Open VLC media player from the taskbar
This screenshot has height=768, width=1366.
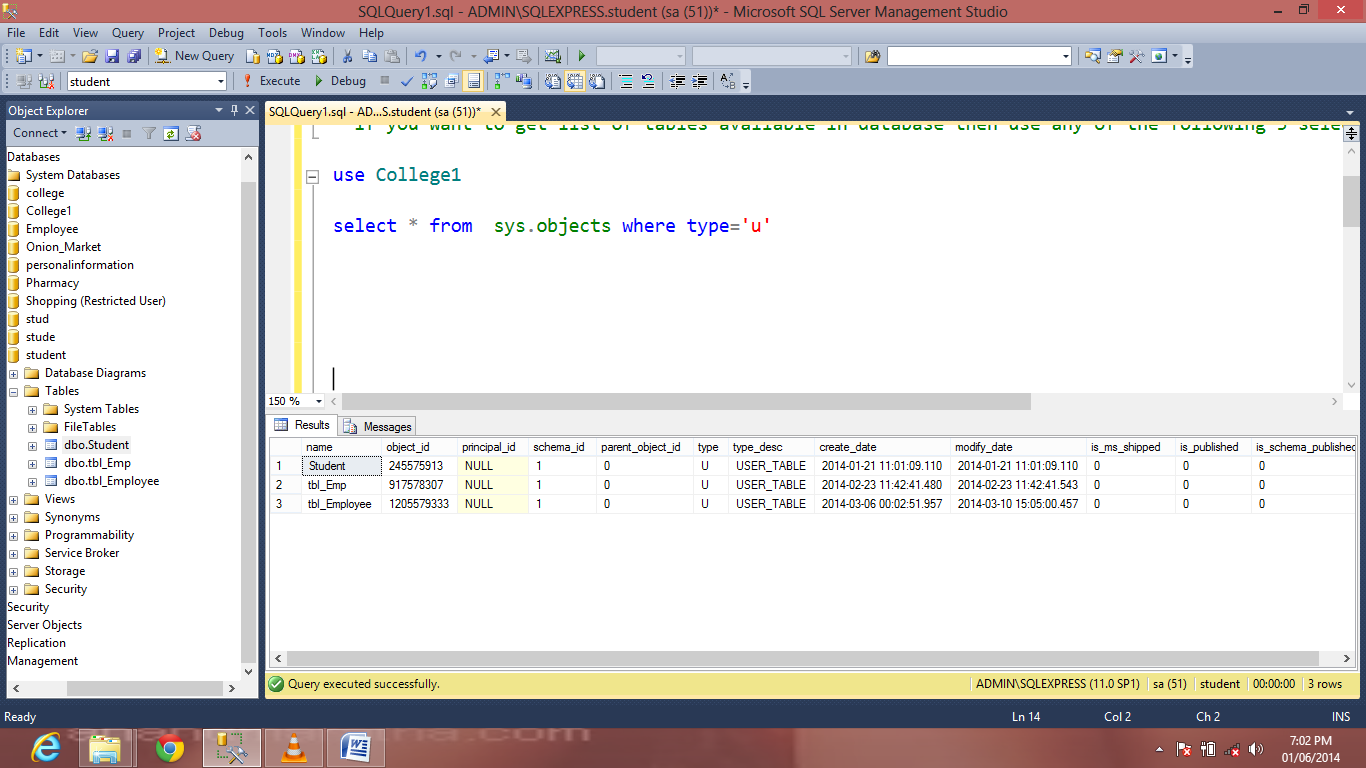pos(294,748)
